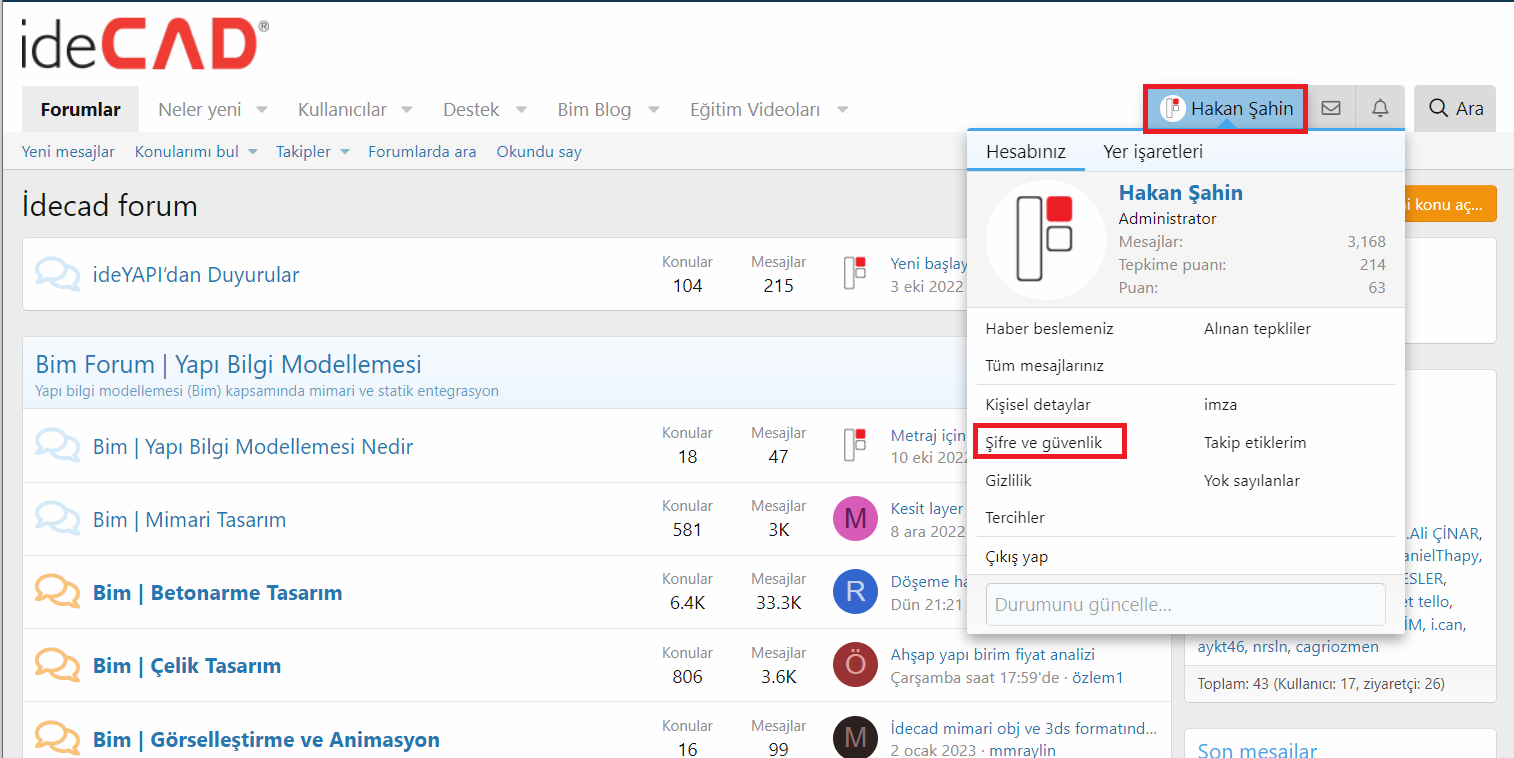The image size is (1514, 758).
Task: Click the Hakan Şahin account button
Action: 1226,109
